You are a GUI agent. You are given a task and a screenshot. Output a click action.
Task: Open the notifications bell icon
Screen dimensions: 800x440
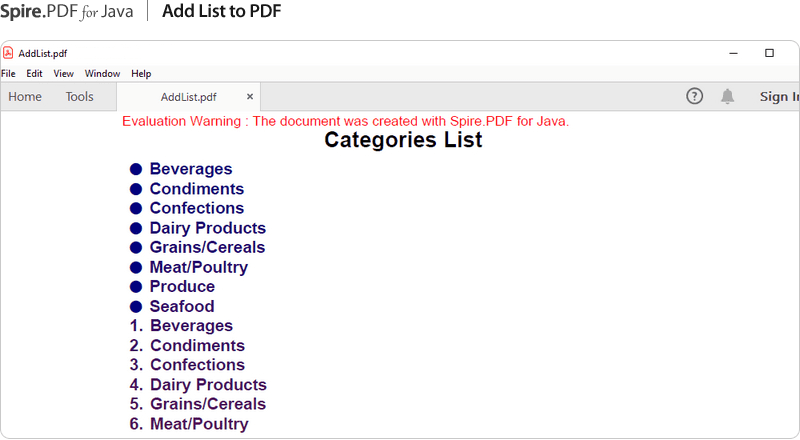(727, 96)
